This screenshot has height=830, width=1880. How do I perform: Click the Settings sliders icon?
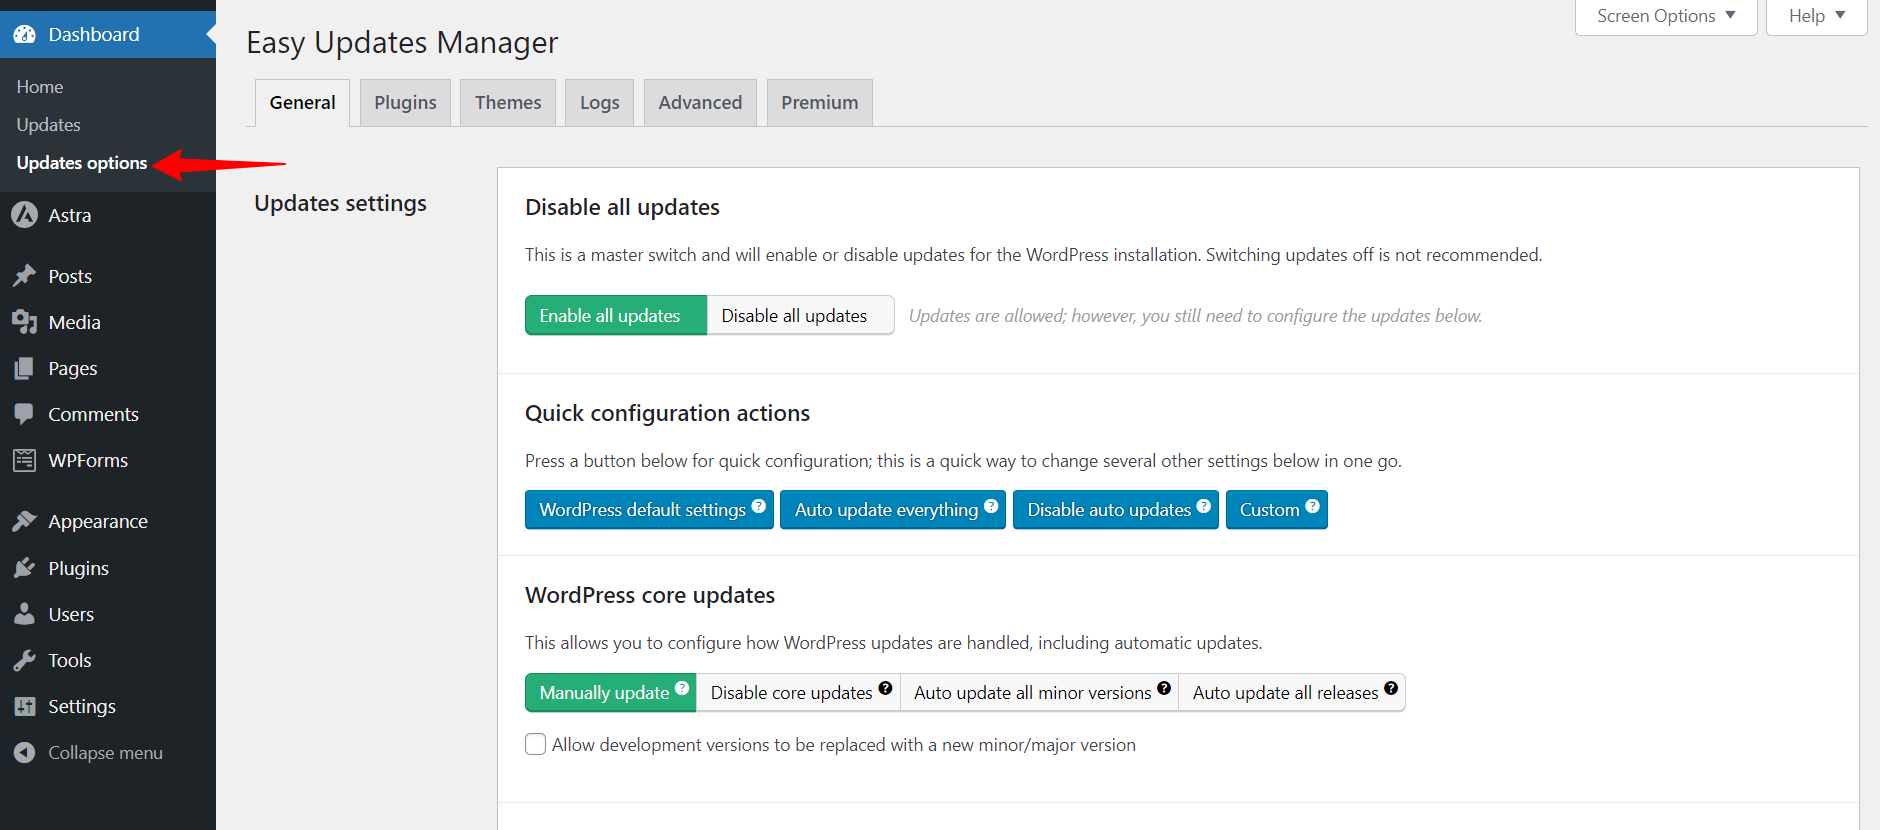pyautogui.click(x=25, y=706)
